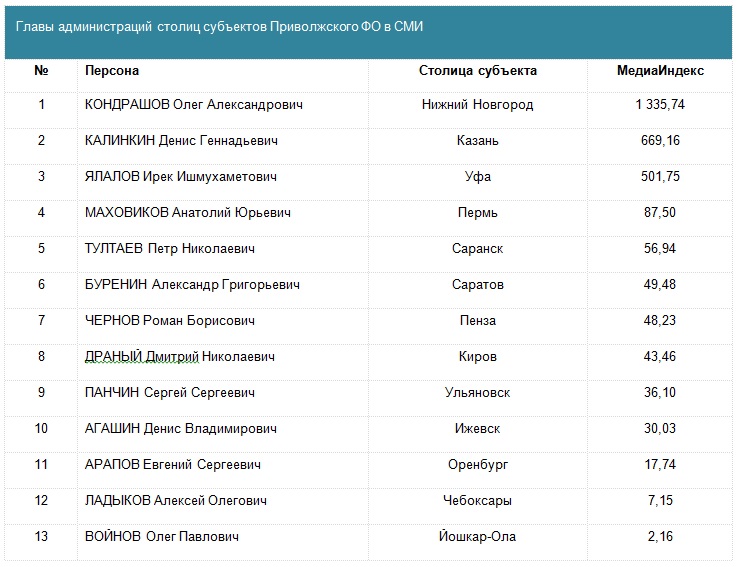The image size is (743, 567).
Task: Click the Казань city cell
Action: coord(477,141)
